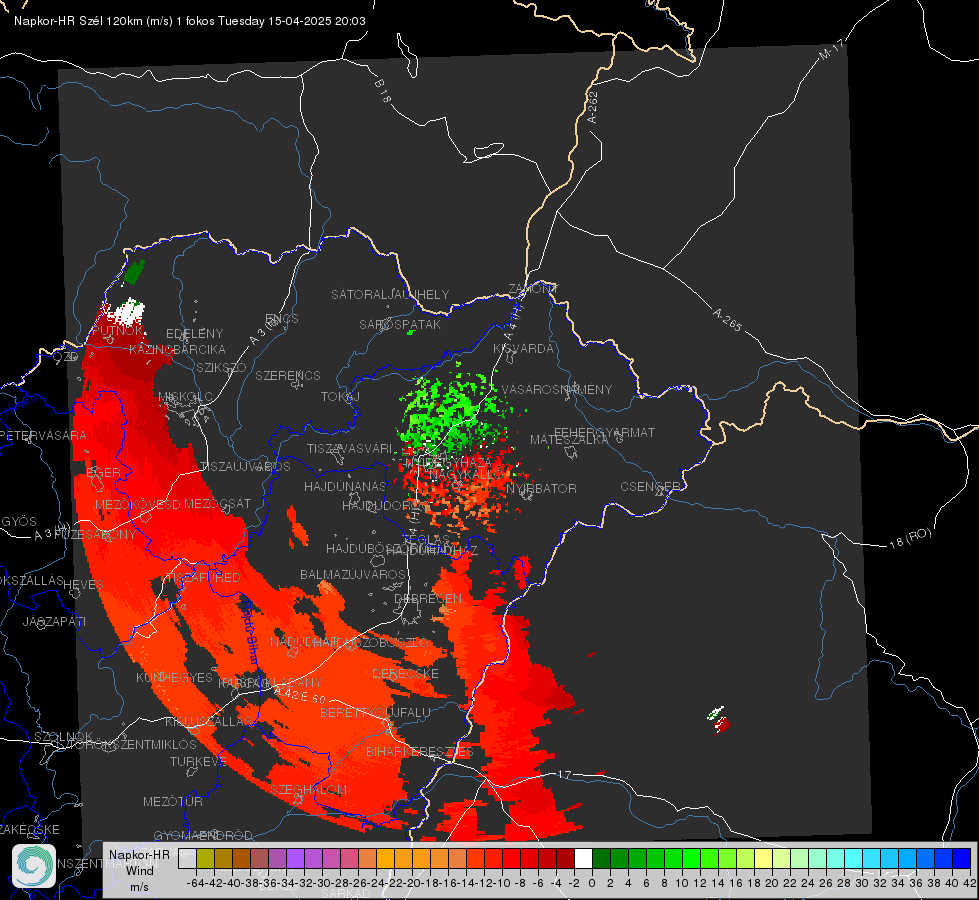Choose the dark blue swatch before 42
This screenshot has width=979, height=900.
coord(962,859)
